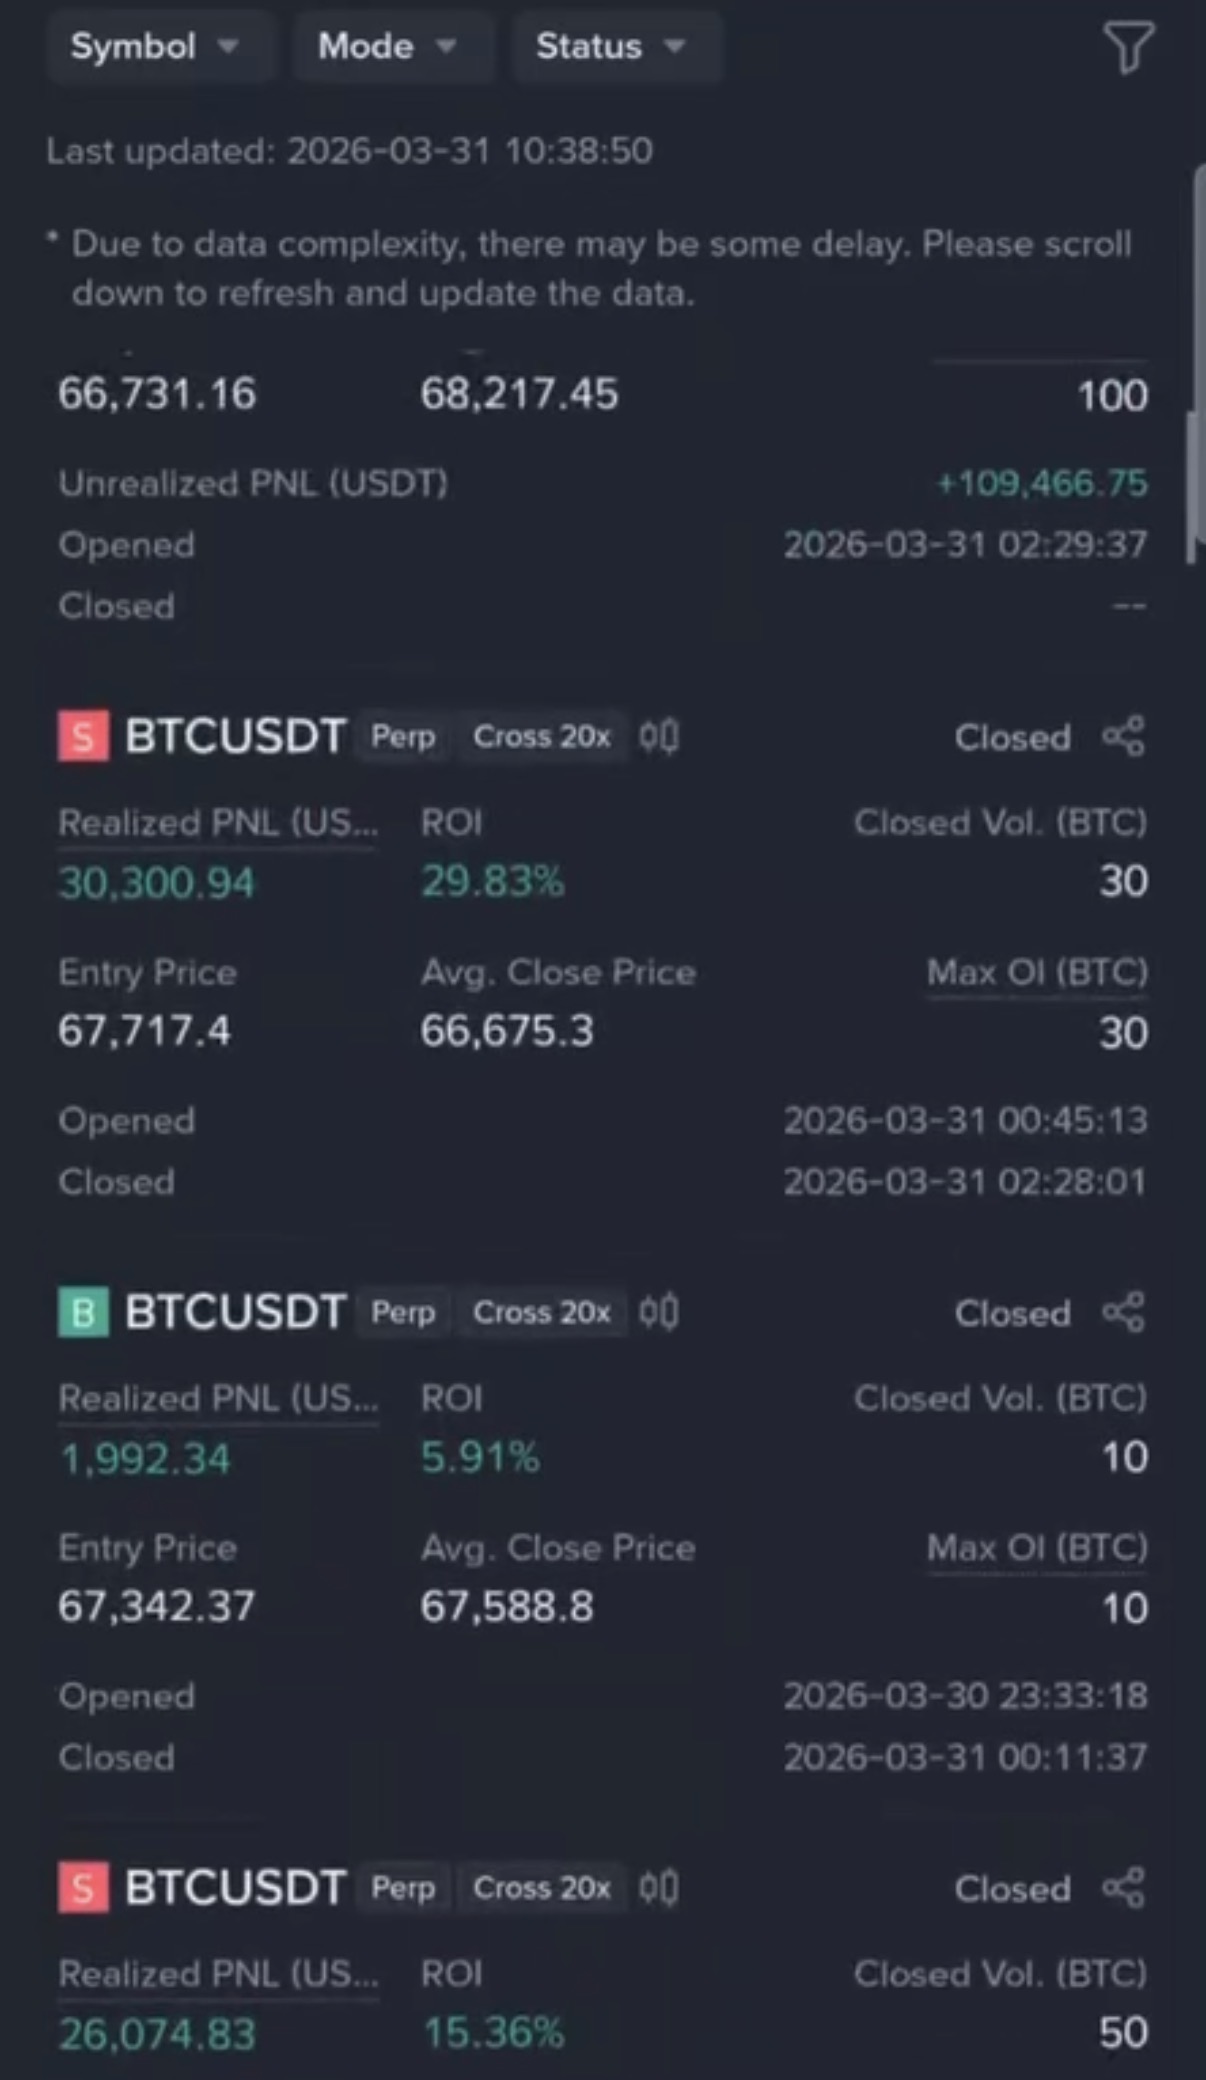Select the Perp tag on 5.91% ROI trade

[403, 1312]
